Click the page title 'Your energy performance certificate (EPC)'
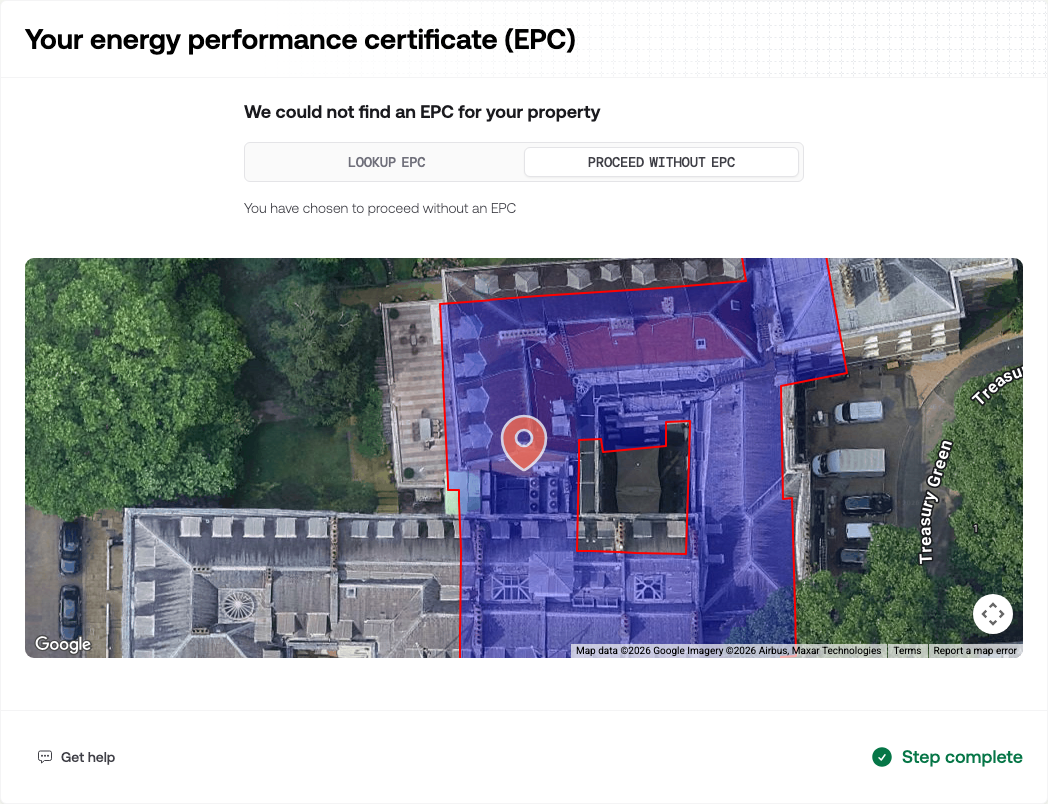Viewport: 1048px width, 804px height. (x=300, y=39)
